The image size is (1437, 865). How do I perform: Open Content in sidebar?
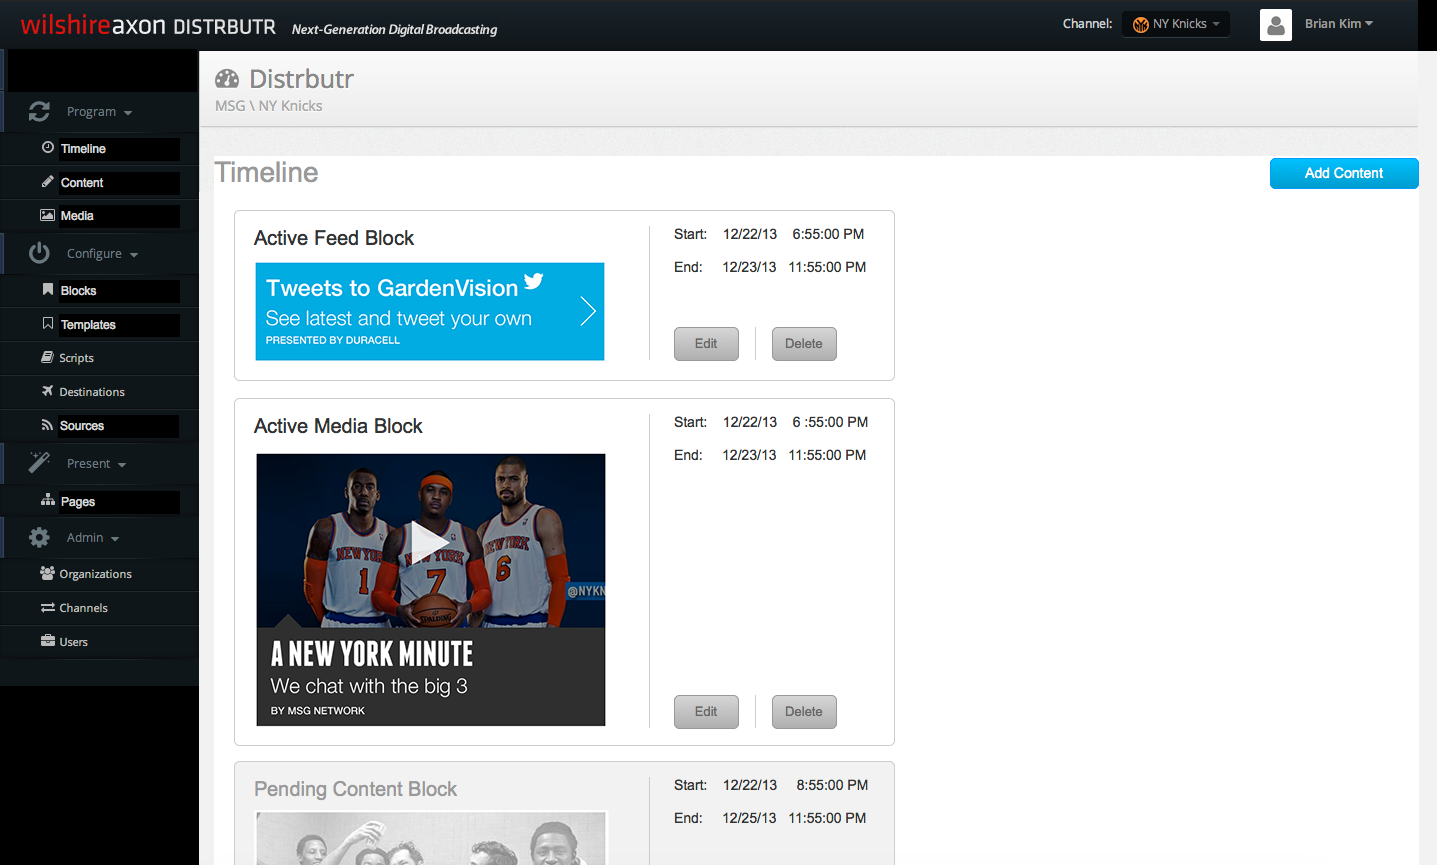tap(82, 183)
